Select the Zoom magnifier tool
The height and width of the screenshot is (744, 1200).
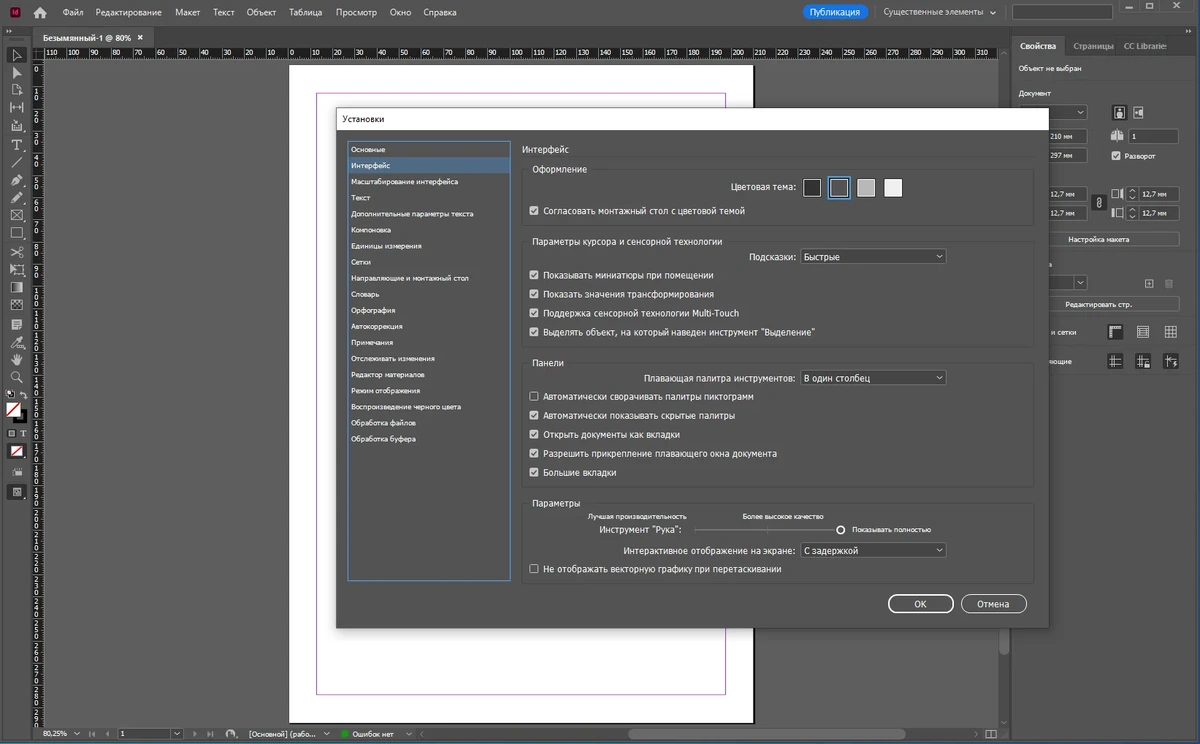tap(17, 377)
